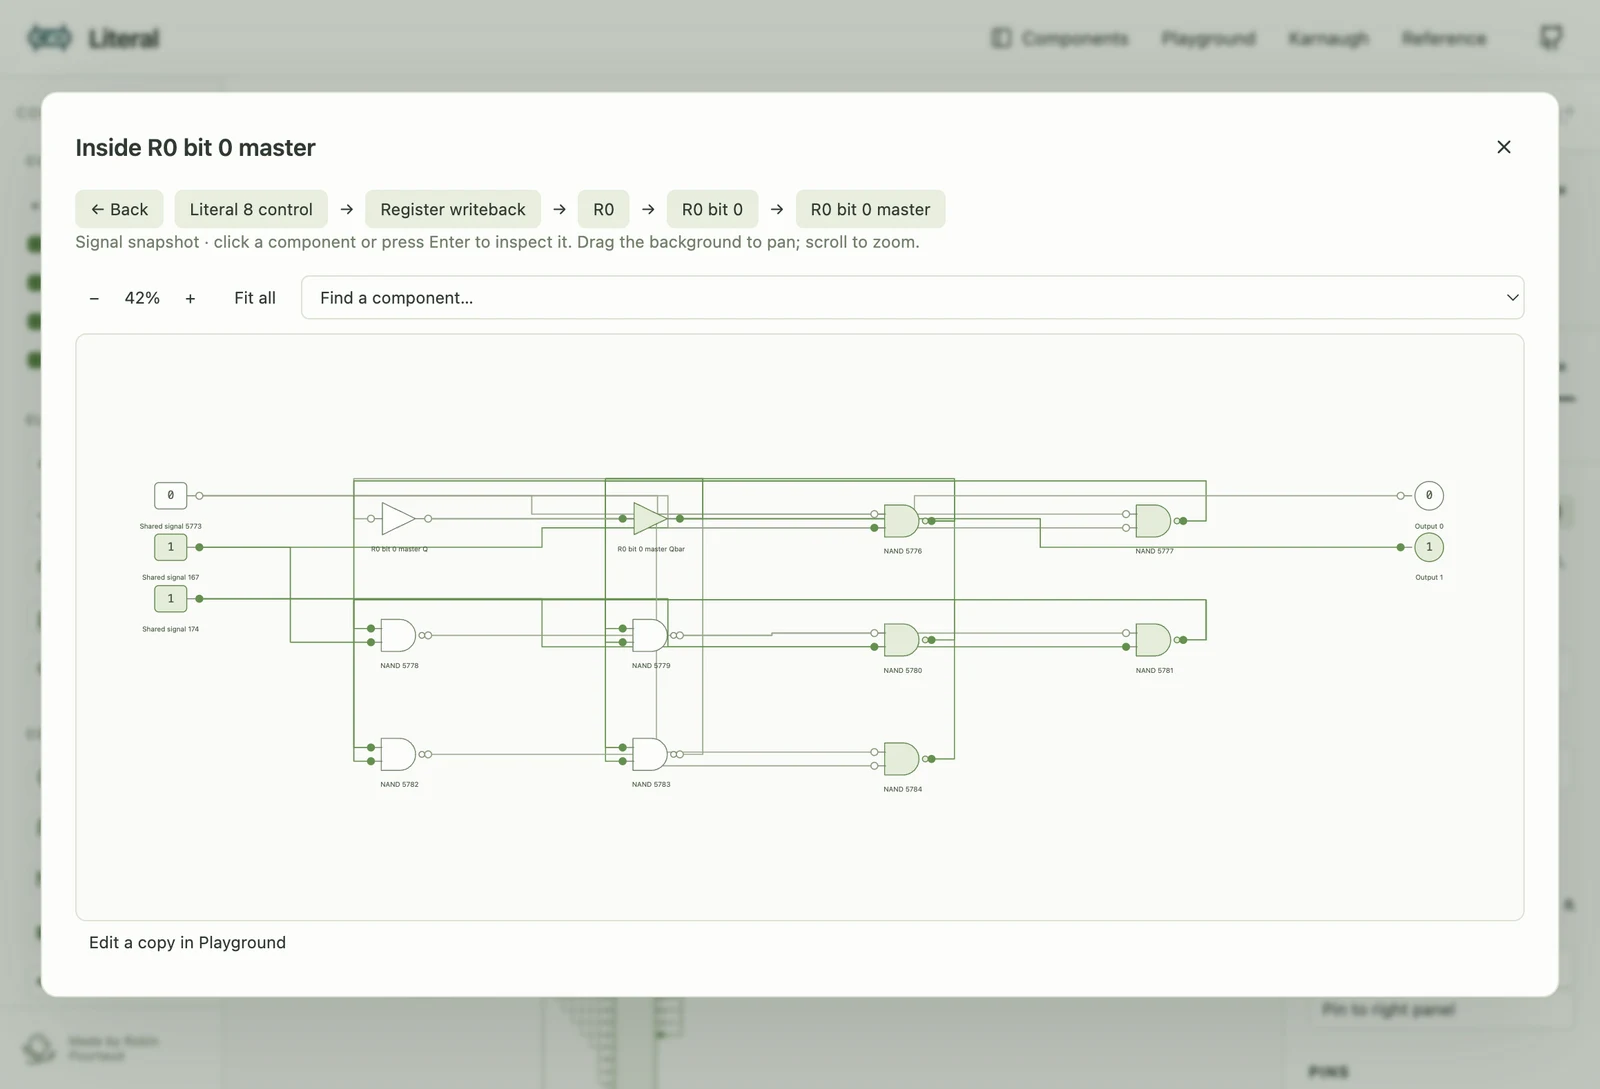Viewport: 1600px width, 1089px height.
Task: Click the Output 1 node
Action: tap(1429, 547)
